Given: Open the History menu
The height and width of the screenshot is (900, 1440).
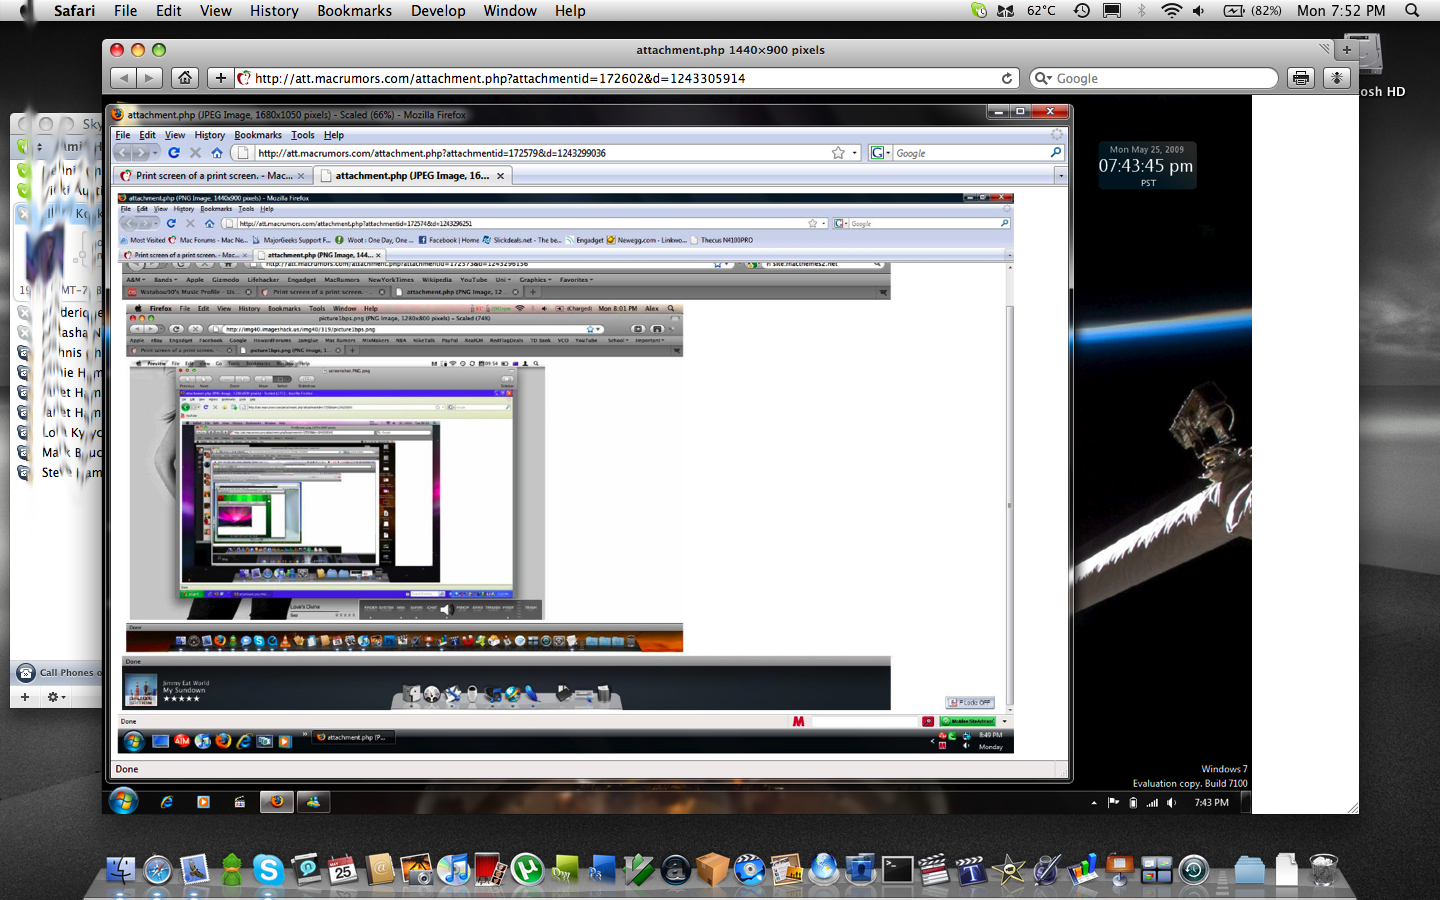Looking at the screenshot, I should [x=274, y=11].
